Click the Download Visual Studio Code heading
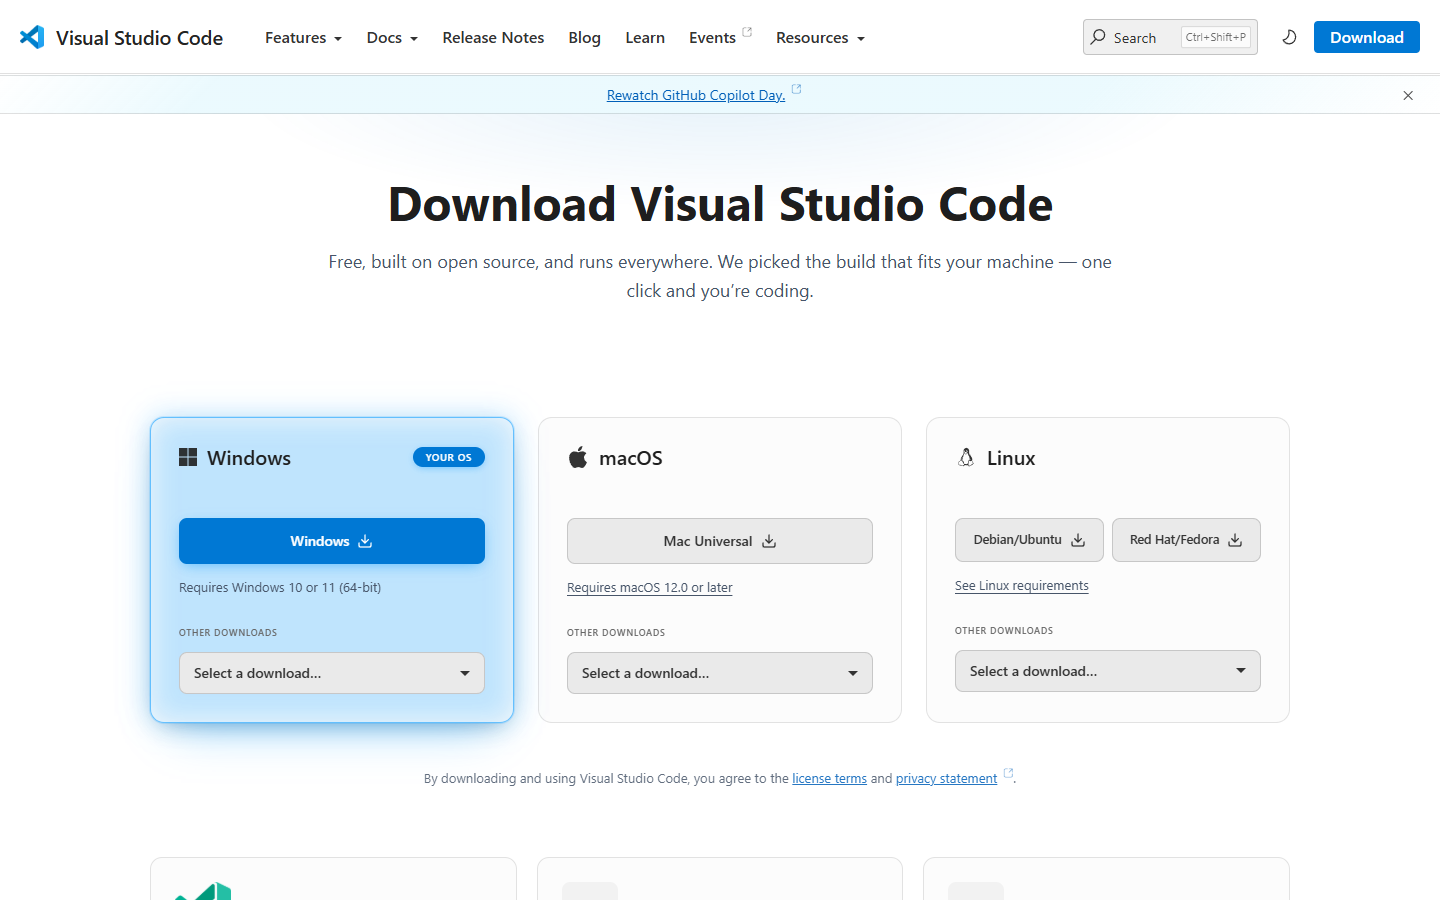The width and height of the screenshot is (1440, 900). [x=720, y=204]
